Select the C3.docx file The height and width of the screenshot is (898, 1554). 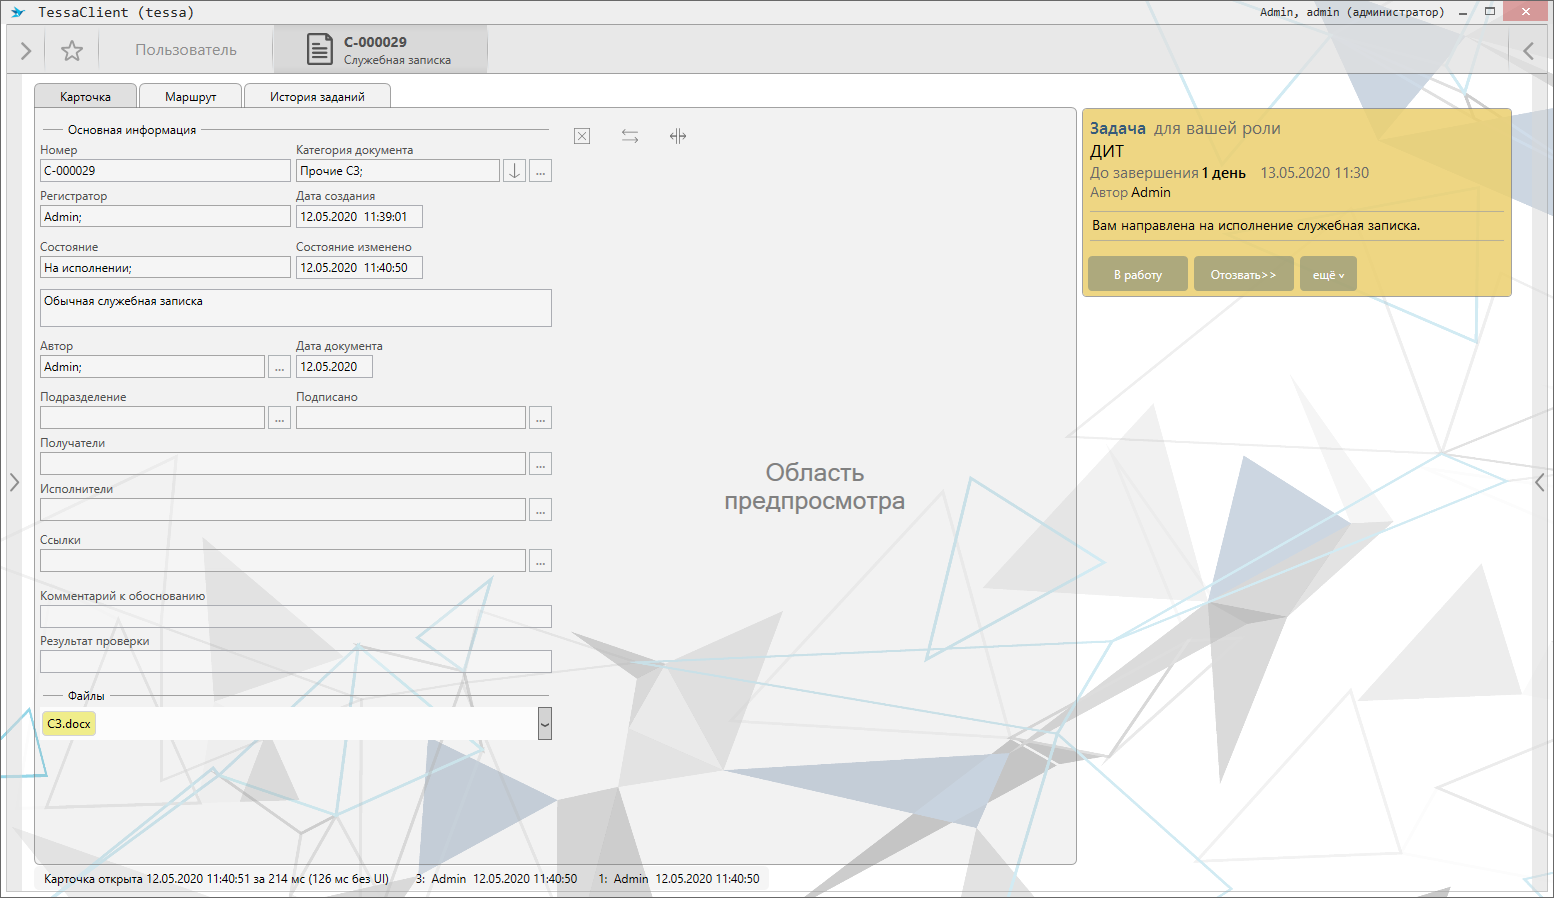(69, 724)
